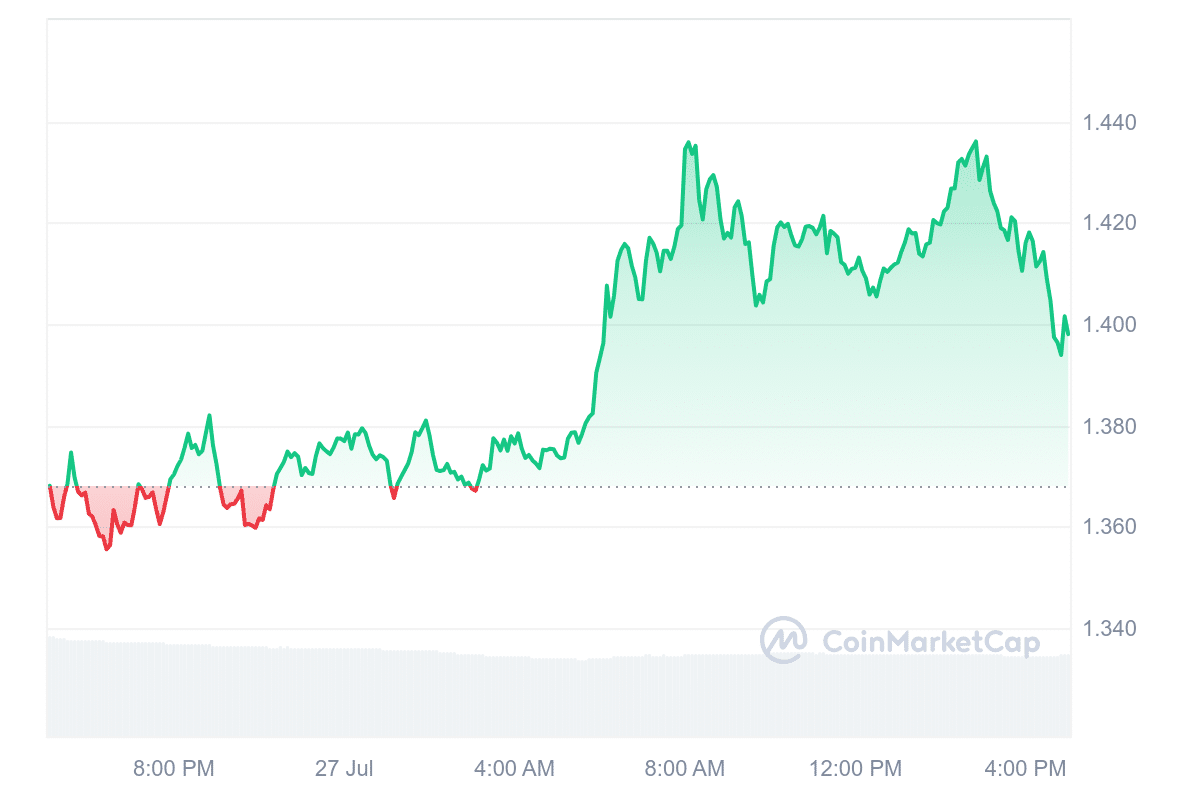Click the lowest red dip of the price line
Image resolution: width=1200 pixels, height=800 pixels.
click(107, 549)
